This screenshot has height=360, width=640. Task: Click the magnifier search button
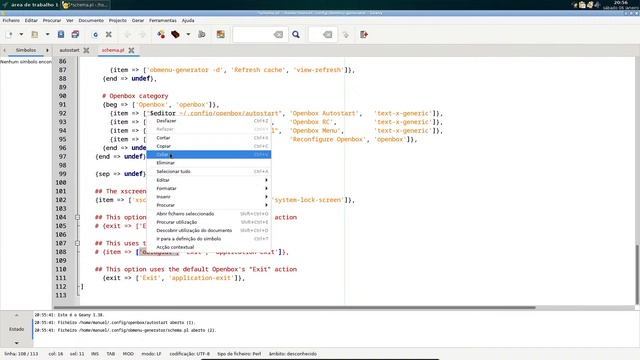click(x=296, y=35)
